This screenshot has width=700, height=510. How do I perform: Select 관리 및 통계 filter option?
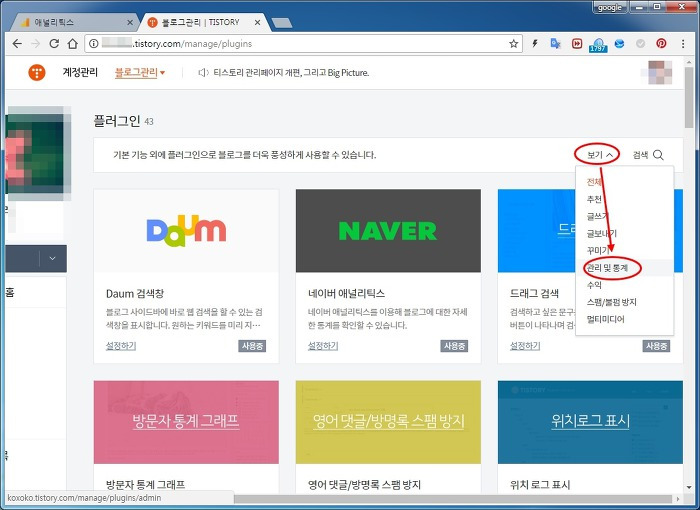[607, 268]
